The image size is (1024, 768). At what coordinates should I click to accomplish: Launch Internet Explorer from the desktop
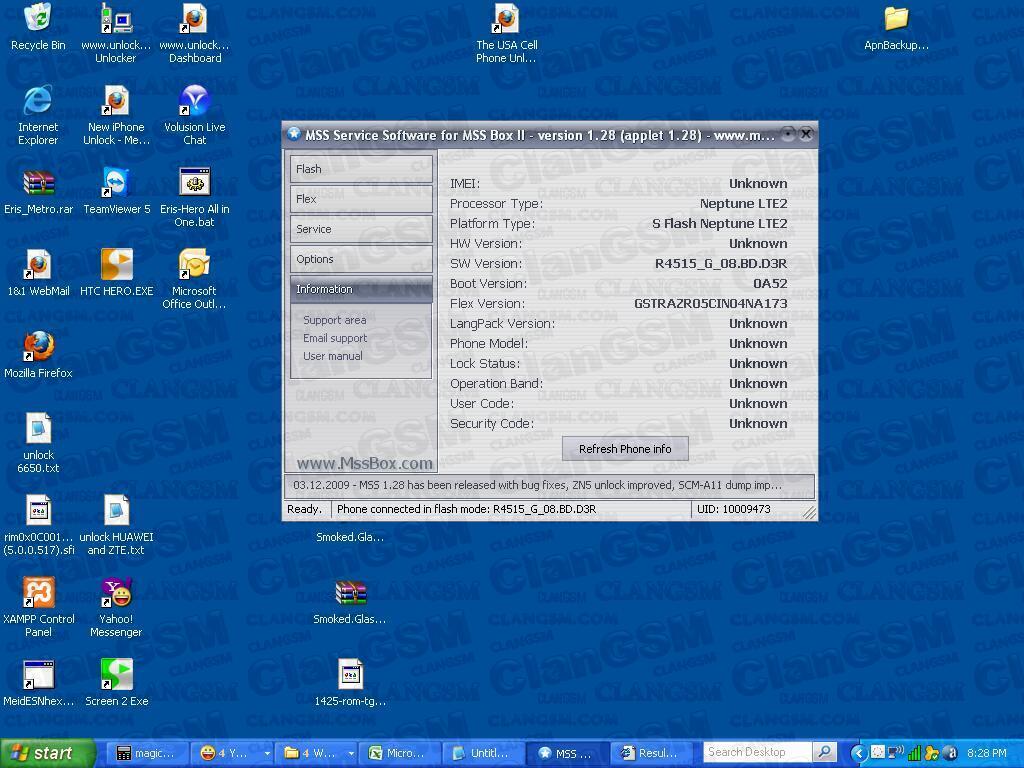click(x=38, y=101)
